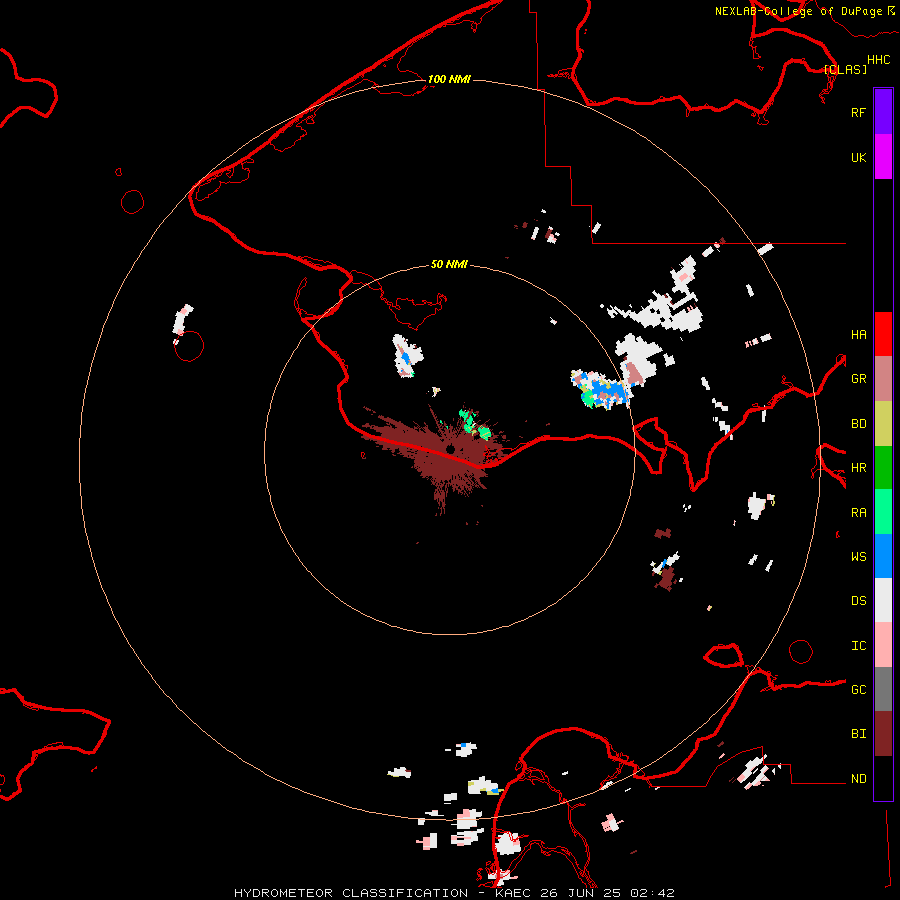Viewport: 900px width, 900px height.
Task: Click the GC legend label
Action: coord(858,689)
